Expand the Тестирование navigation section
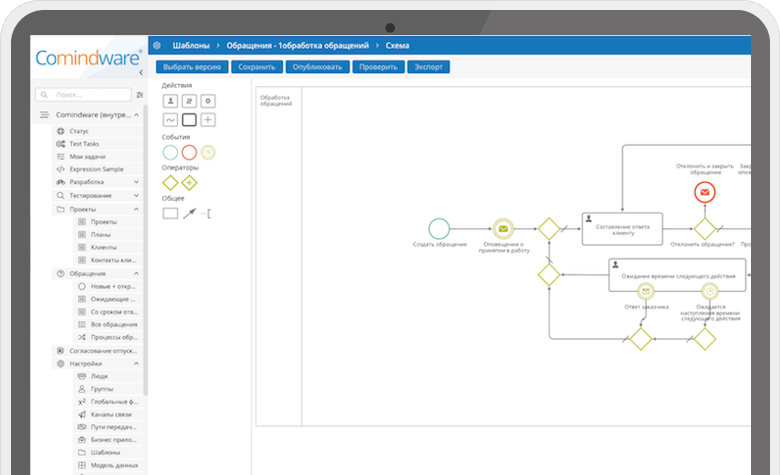 coord(136,196)
